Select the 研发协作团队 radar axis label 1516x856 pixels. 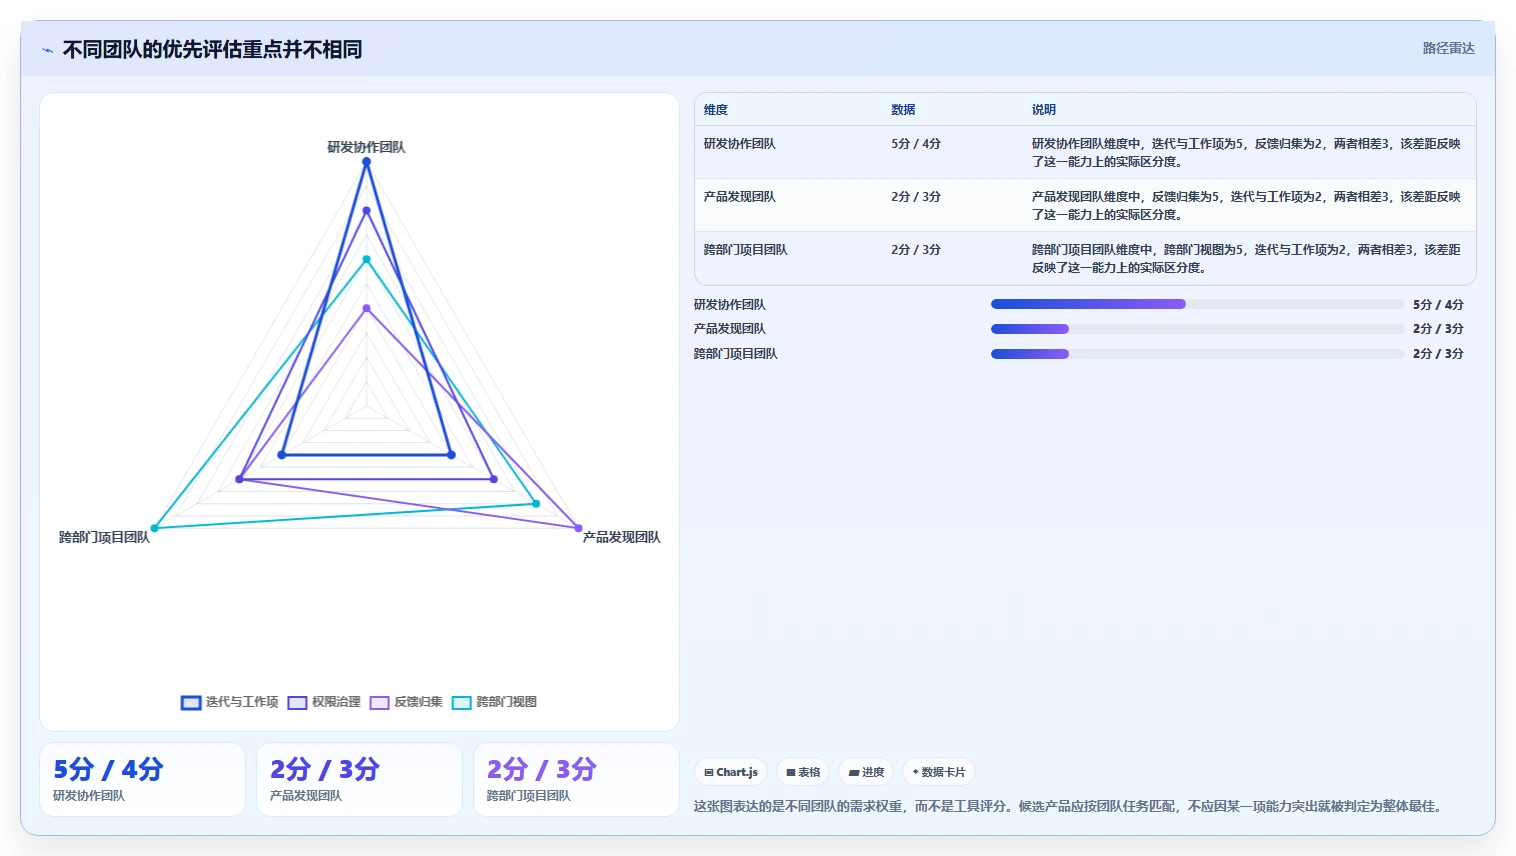click(x=366, y=147)
